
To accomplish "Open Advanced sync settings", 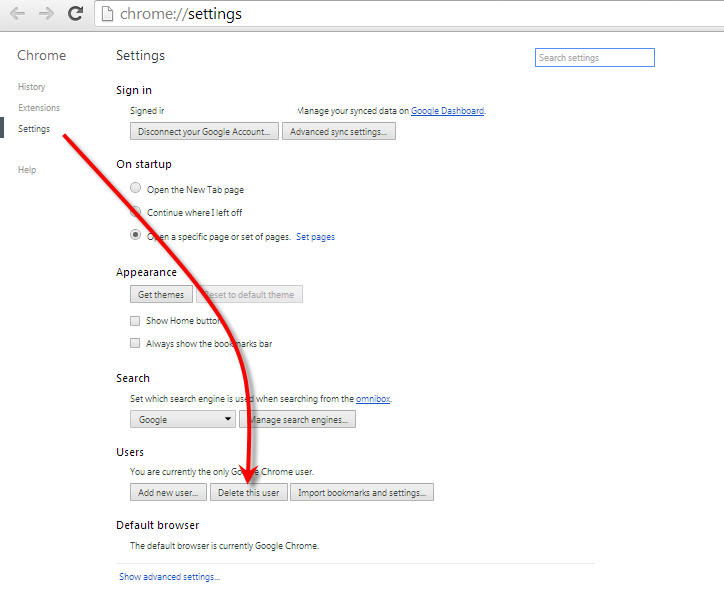I will tap(339, 132).
